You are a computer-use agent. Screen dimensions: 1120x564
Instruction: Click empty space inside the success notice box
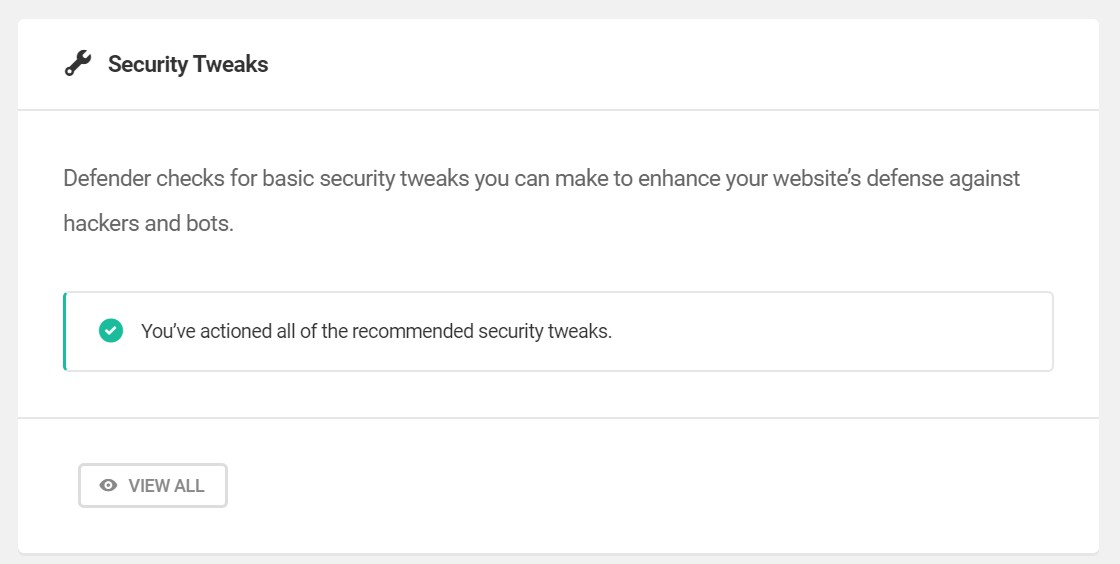point(830,331)
